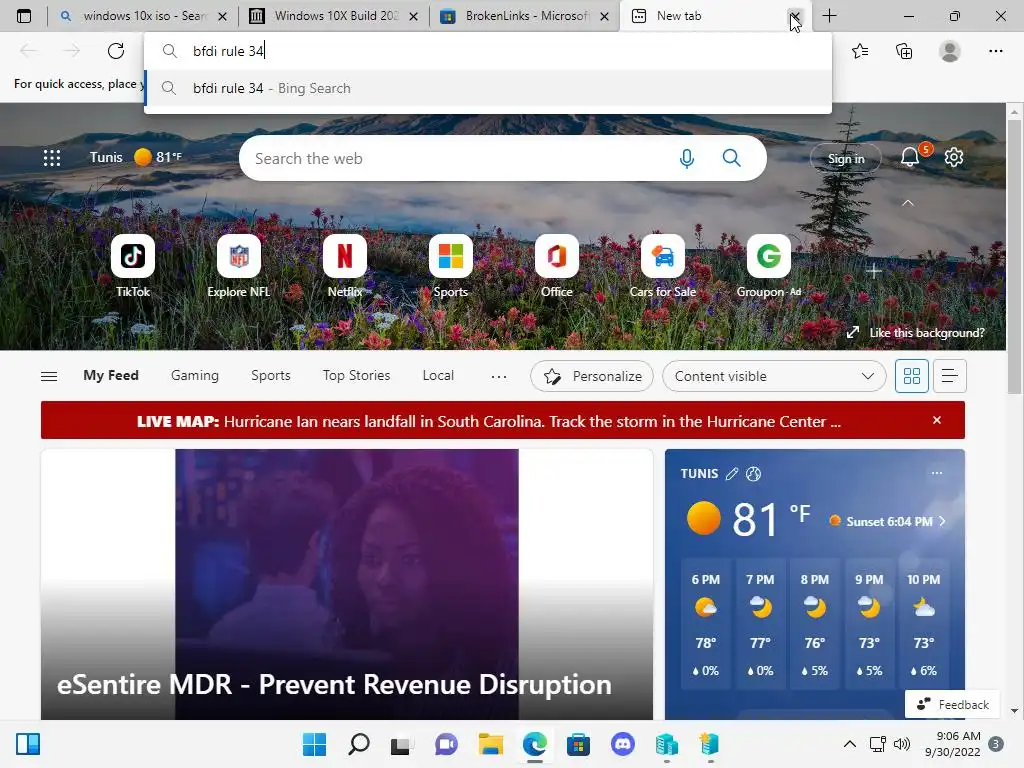Open the profile avatar icon

tap(950, 51)
